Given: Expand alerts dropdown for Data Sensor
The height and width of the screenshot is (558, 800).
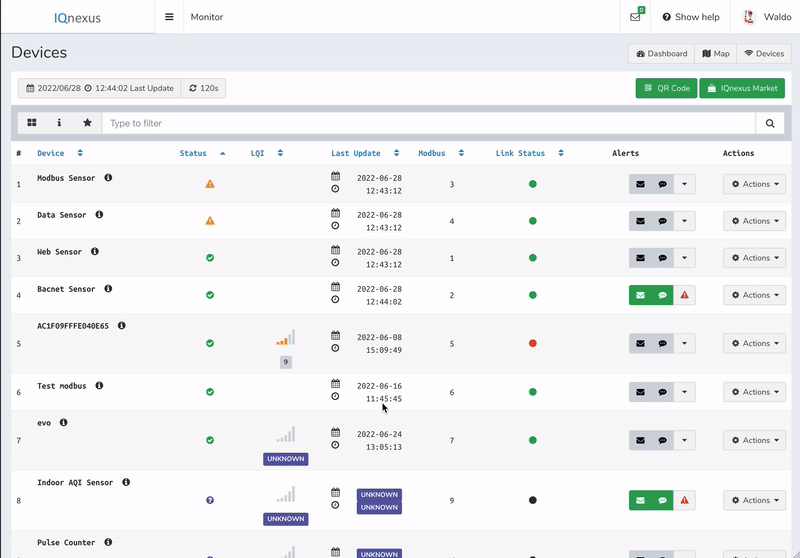Looking at the screenshot, I should point(685,221).
